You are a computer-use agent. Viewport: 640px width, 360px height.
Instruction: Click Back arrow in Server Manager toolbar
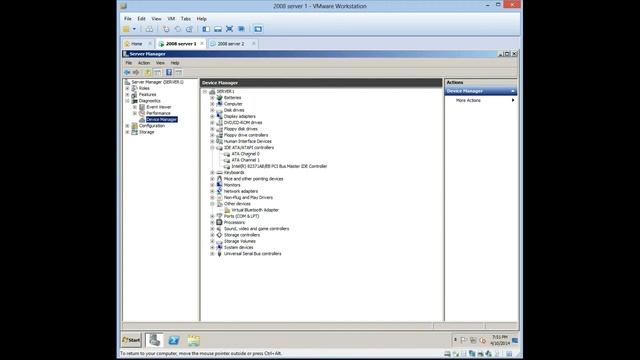(127, 72)
